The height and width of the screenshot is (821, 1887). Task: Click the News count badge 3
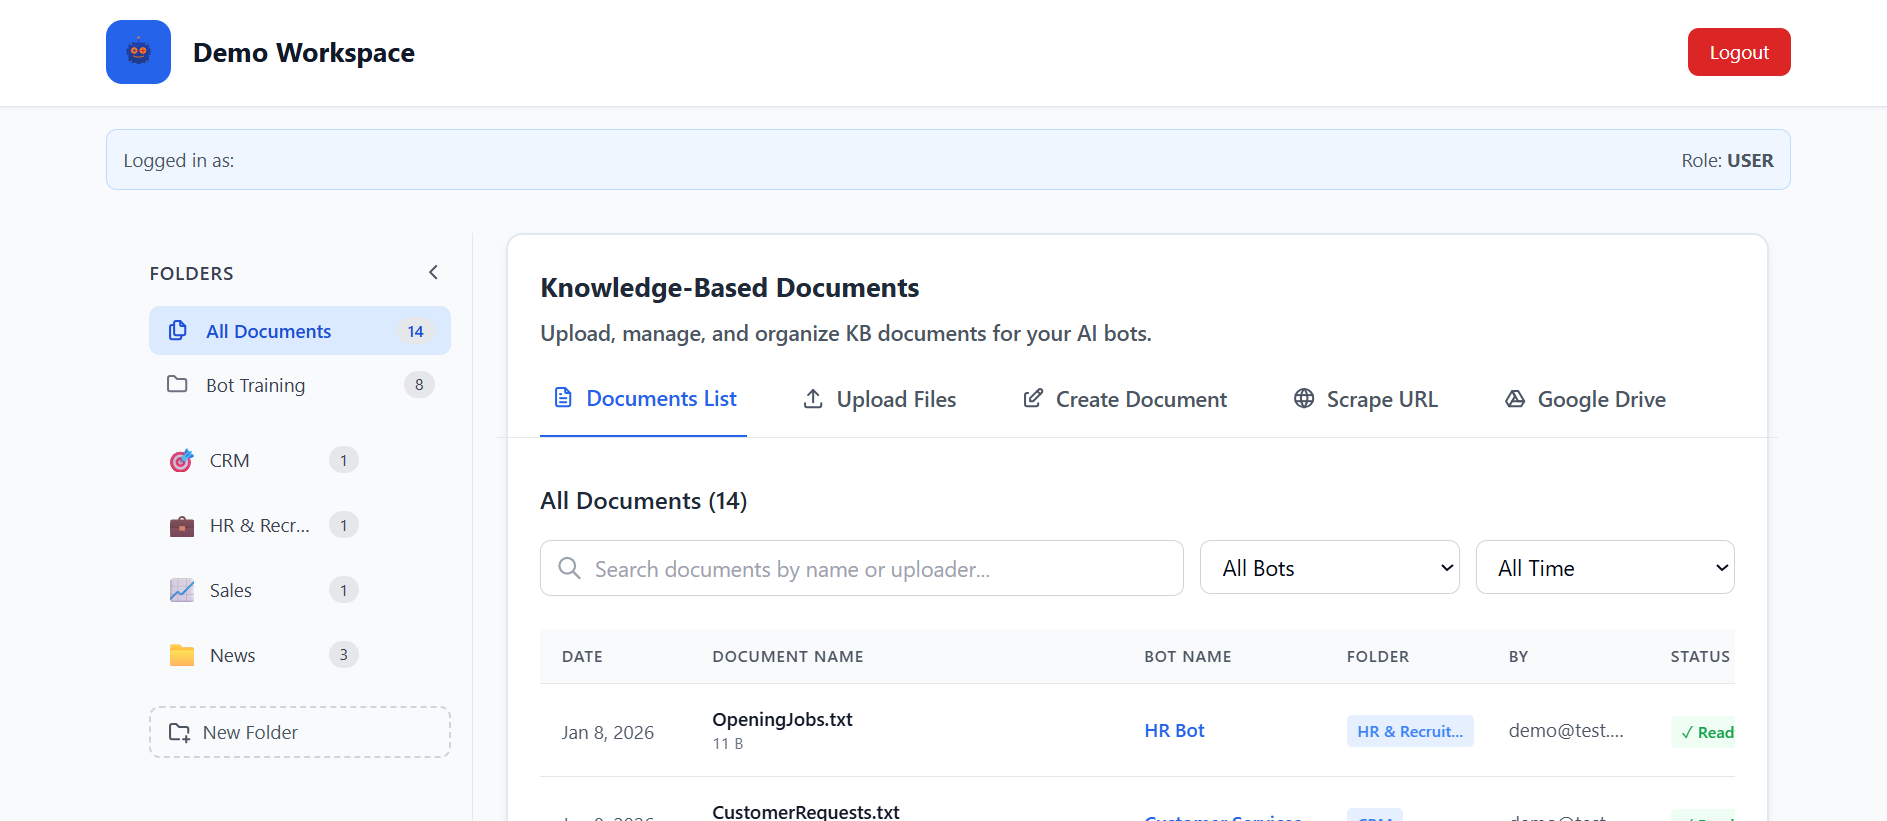(x=344, y=655)
